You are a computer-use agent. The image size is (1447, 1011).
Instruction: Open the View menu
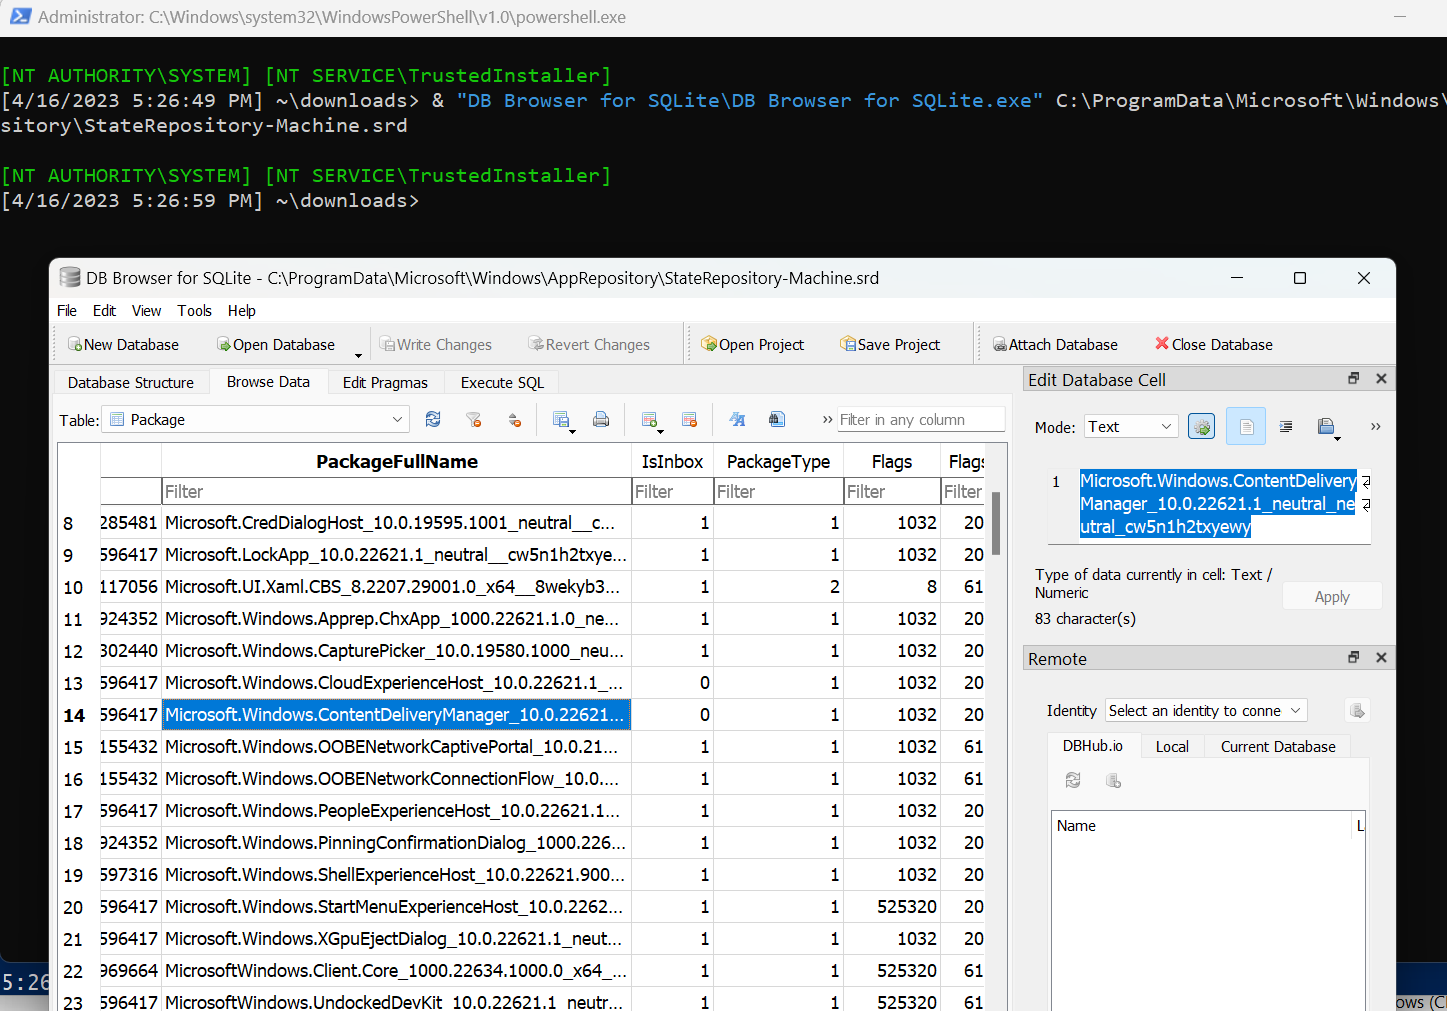pos(146,311)
